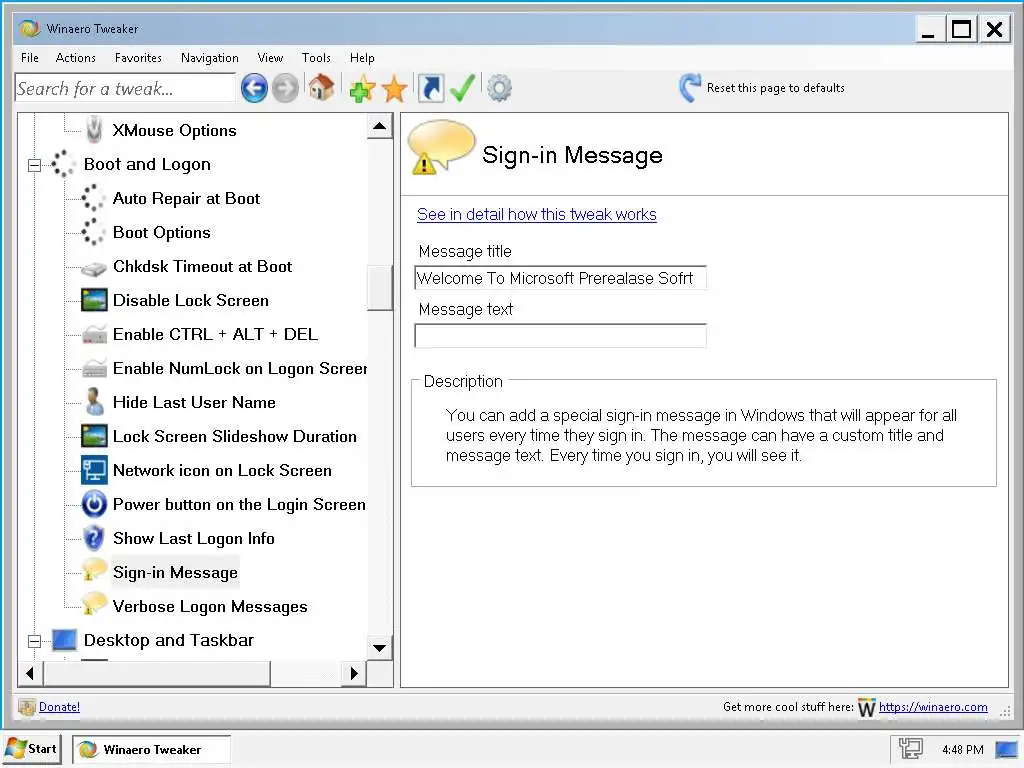
Task: Click the network icon in system tray
Action: 910,749
